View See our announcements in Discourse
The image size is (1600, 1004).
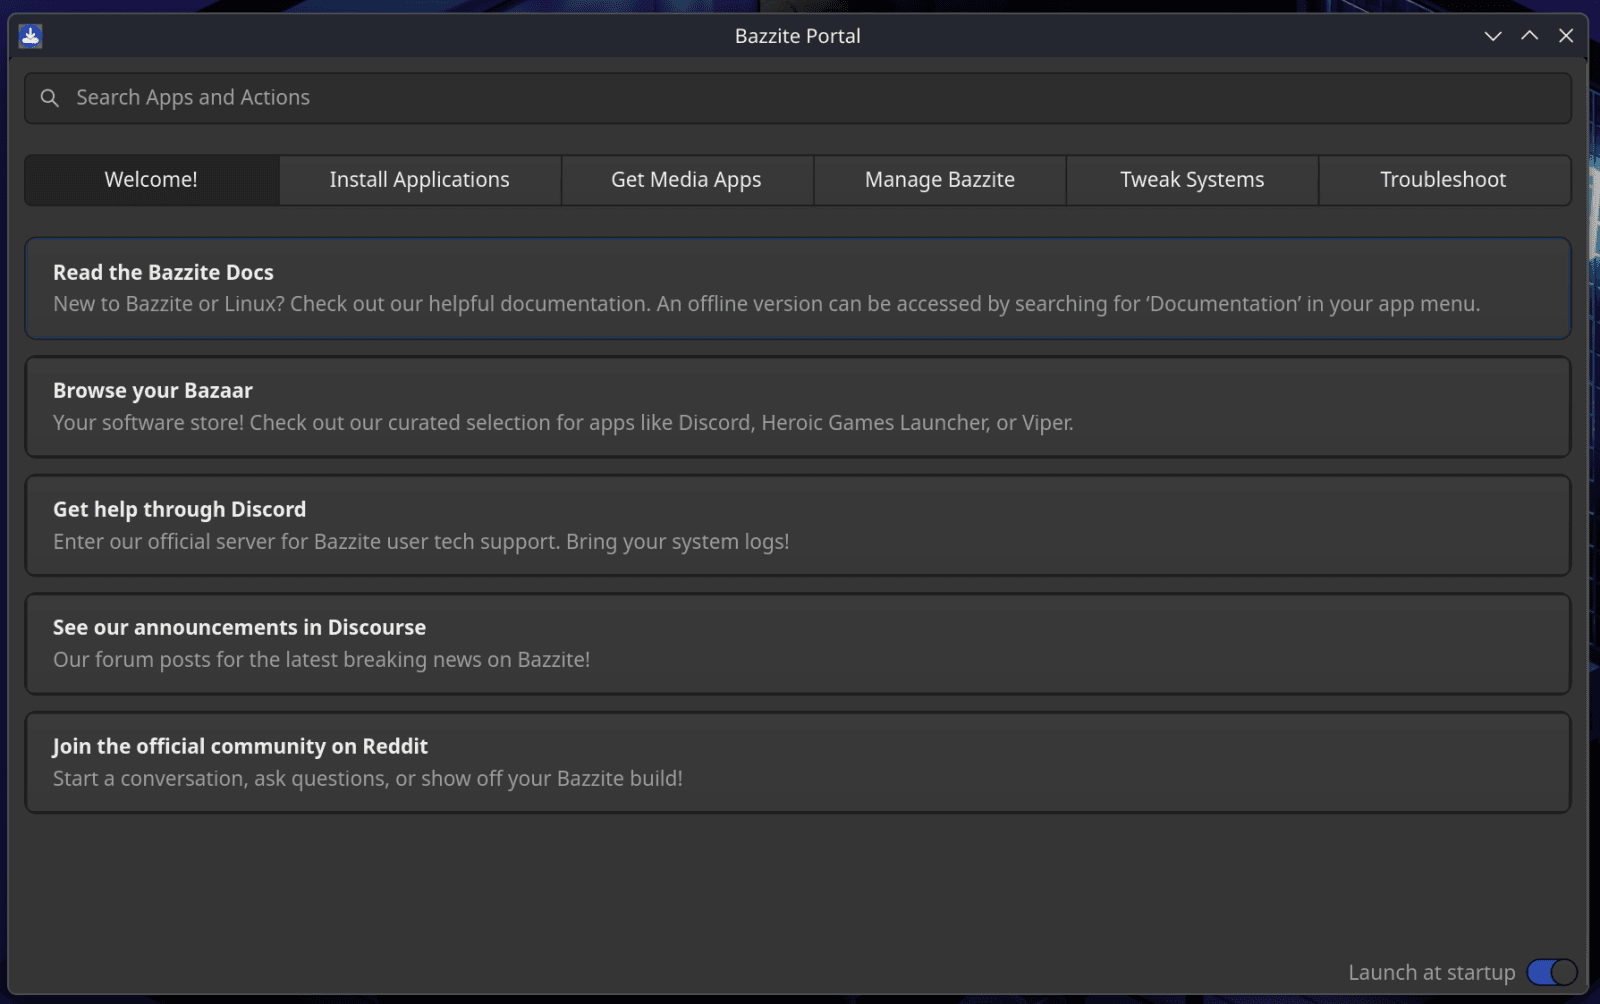[x=798, y=644]
